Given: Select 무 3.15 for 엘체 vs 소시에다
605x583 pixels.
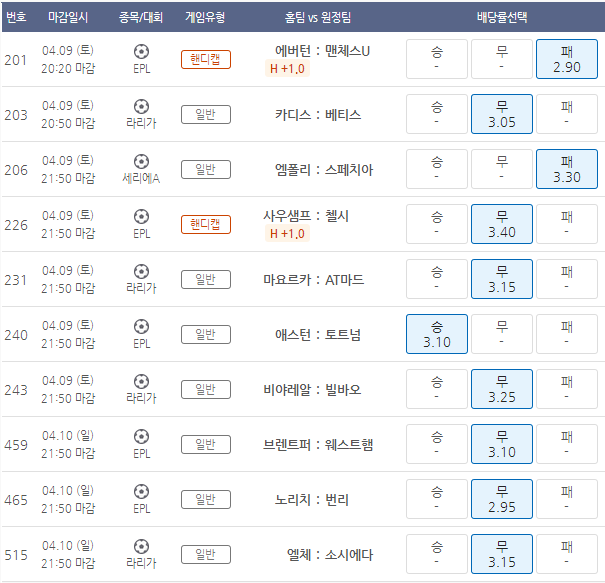Looking at the screenshot, I should click(x=502, y=554).
